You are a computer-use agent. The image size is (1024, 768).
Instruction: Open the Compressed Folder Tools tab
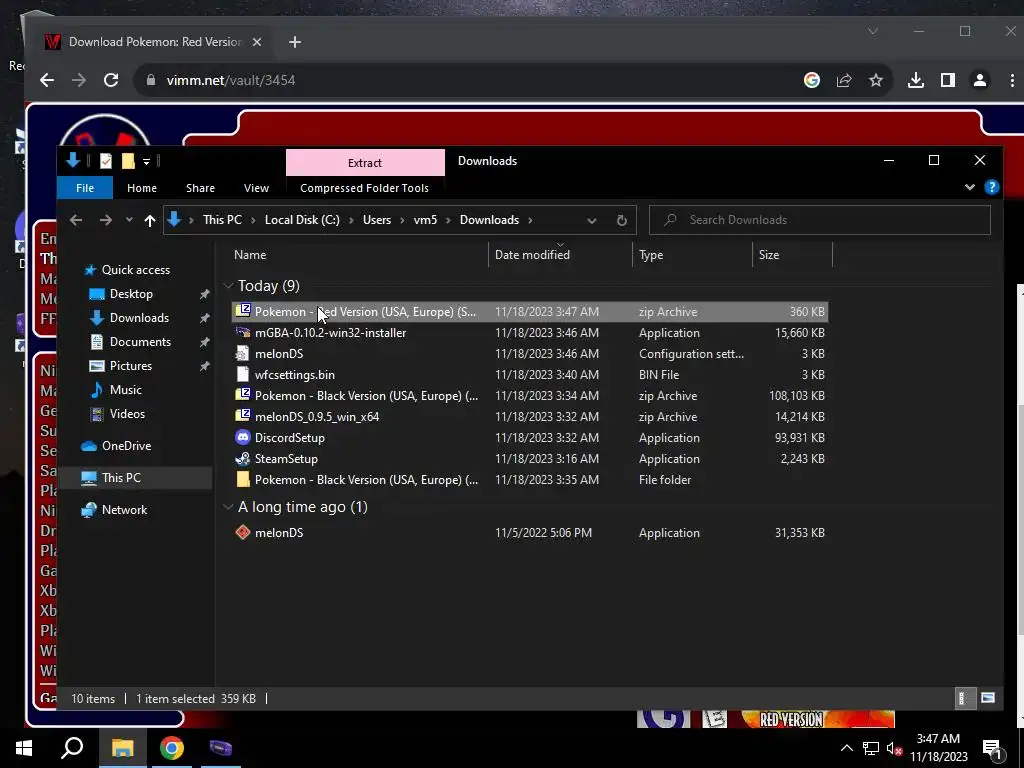[x=364, y=188]
